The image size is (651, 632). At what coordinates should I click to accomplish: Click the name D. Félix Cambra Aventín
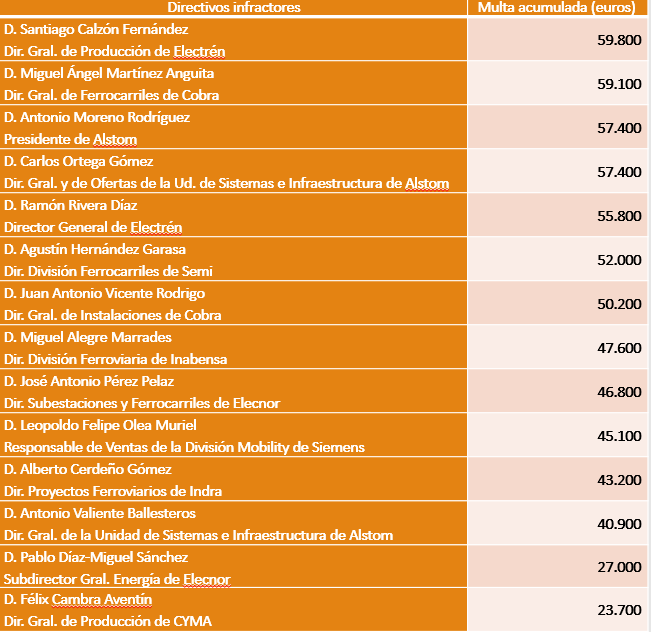tap(78, 600)
